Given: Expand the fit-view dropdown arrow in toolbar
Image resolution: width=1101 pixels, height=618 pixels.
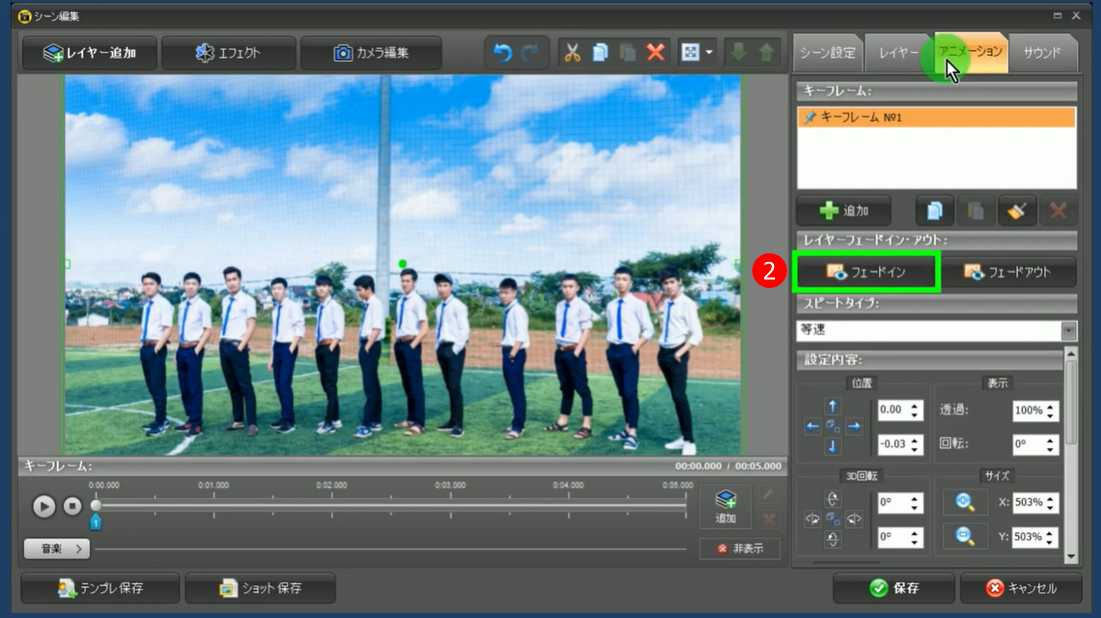Looking at the screenshot, I should pyautogui.click(x=710, y=53).
